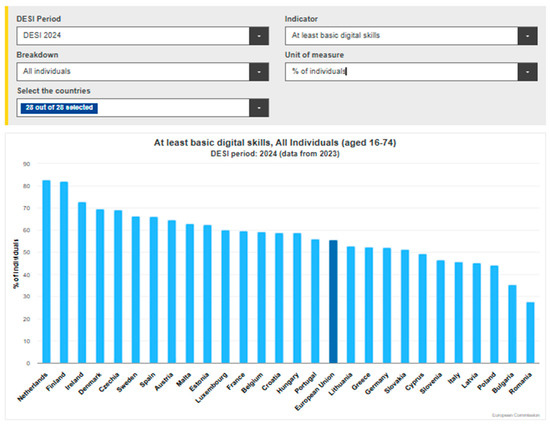Click the Germany bar in the chart

387,305
